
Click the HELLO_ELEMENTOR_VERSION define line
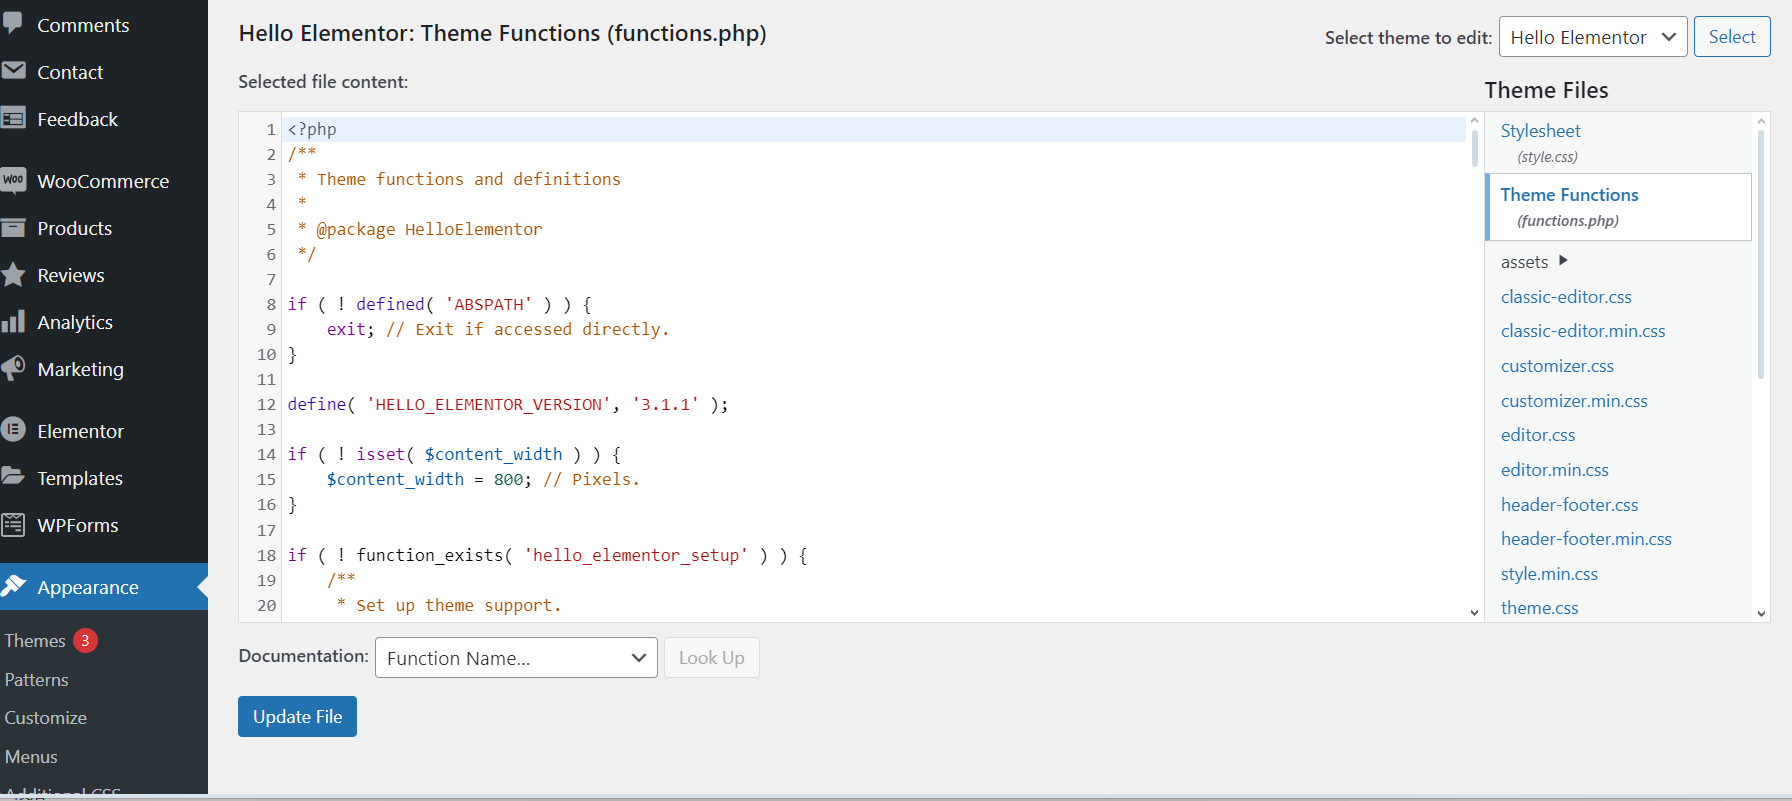click(x=508, y=404)
